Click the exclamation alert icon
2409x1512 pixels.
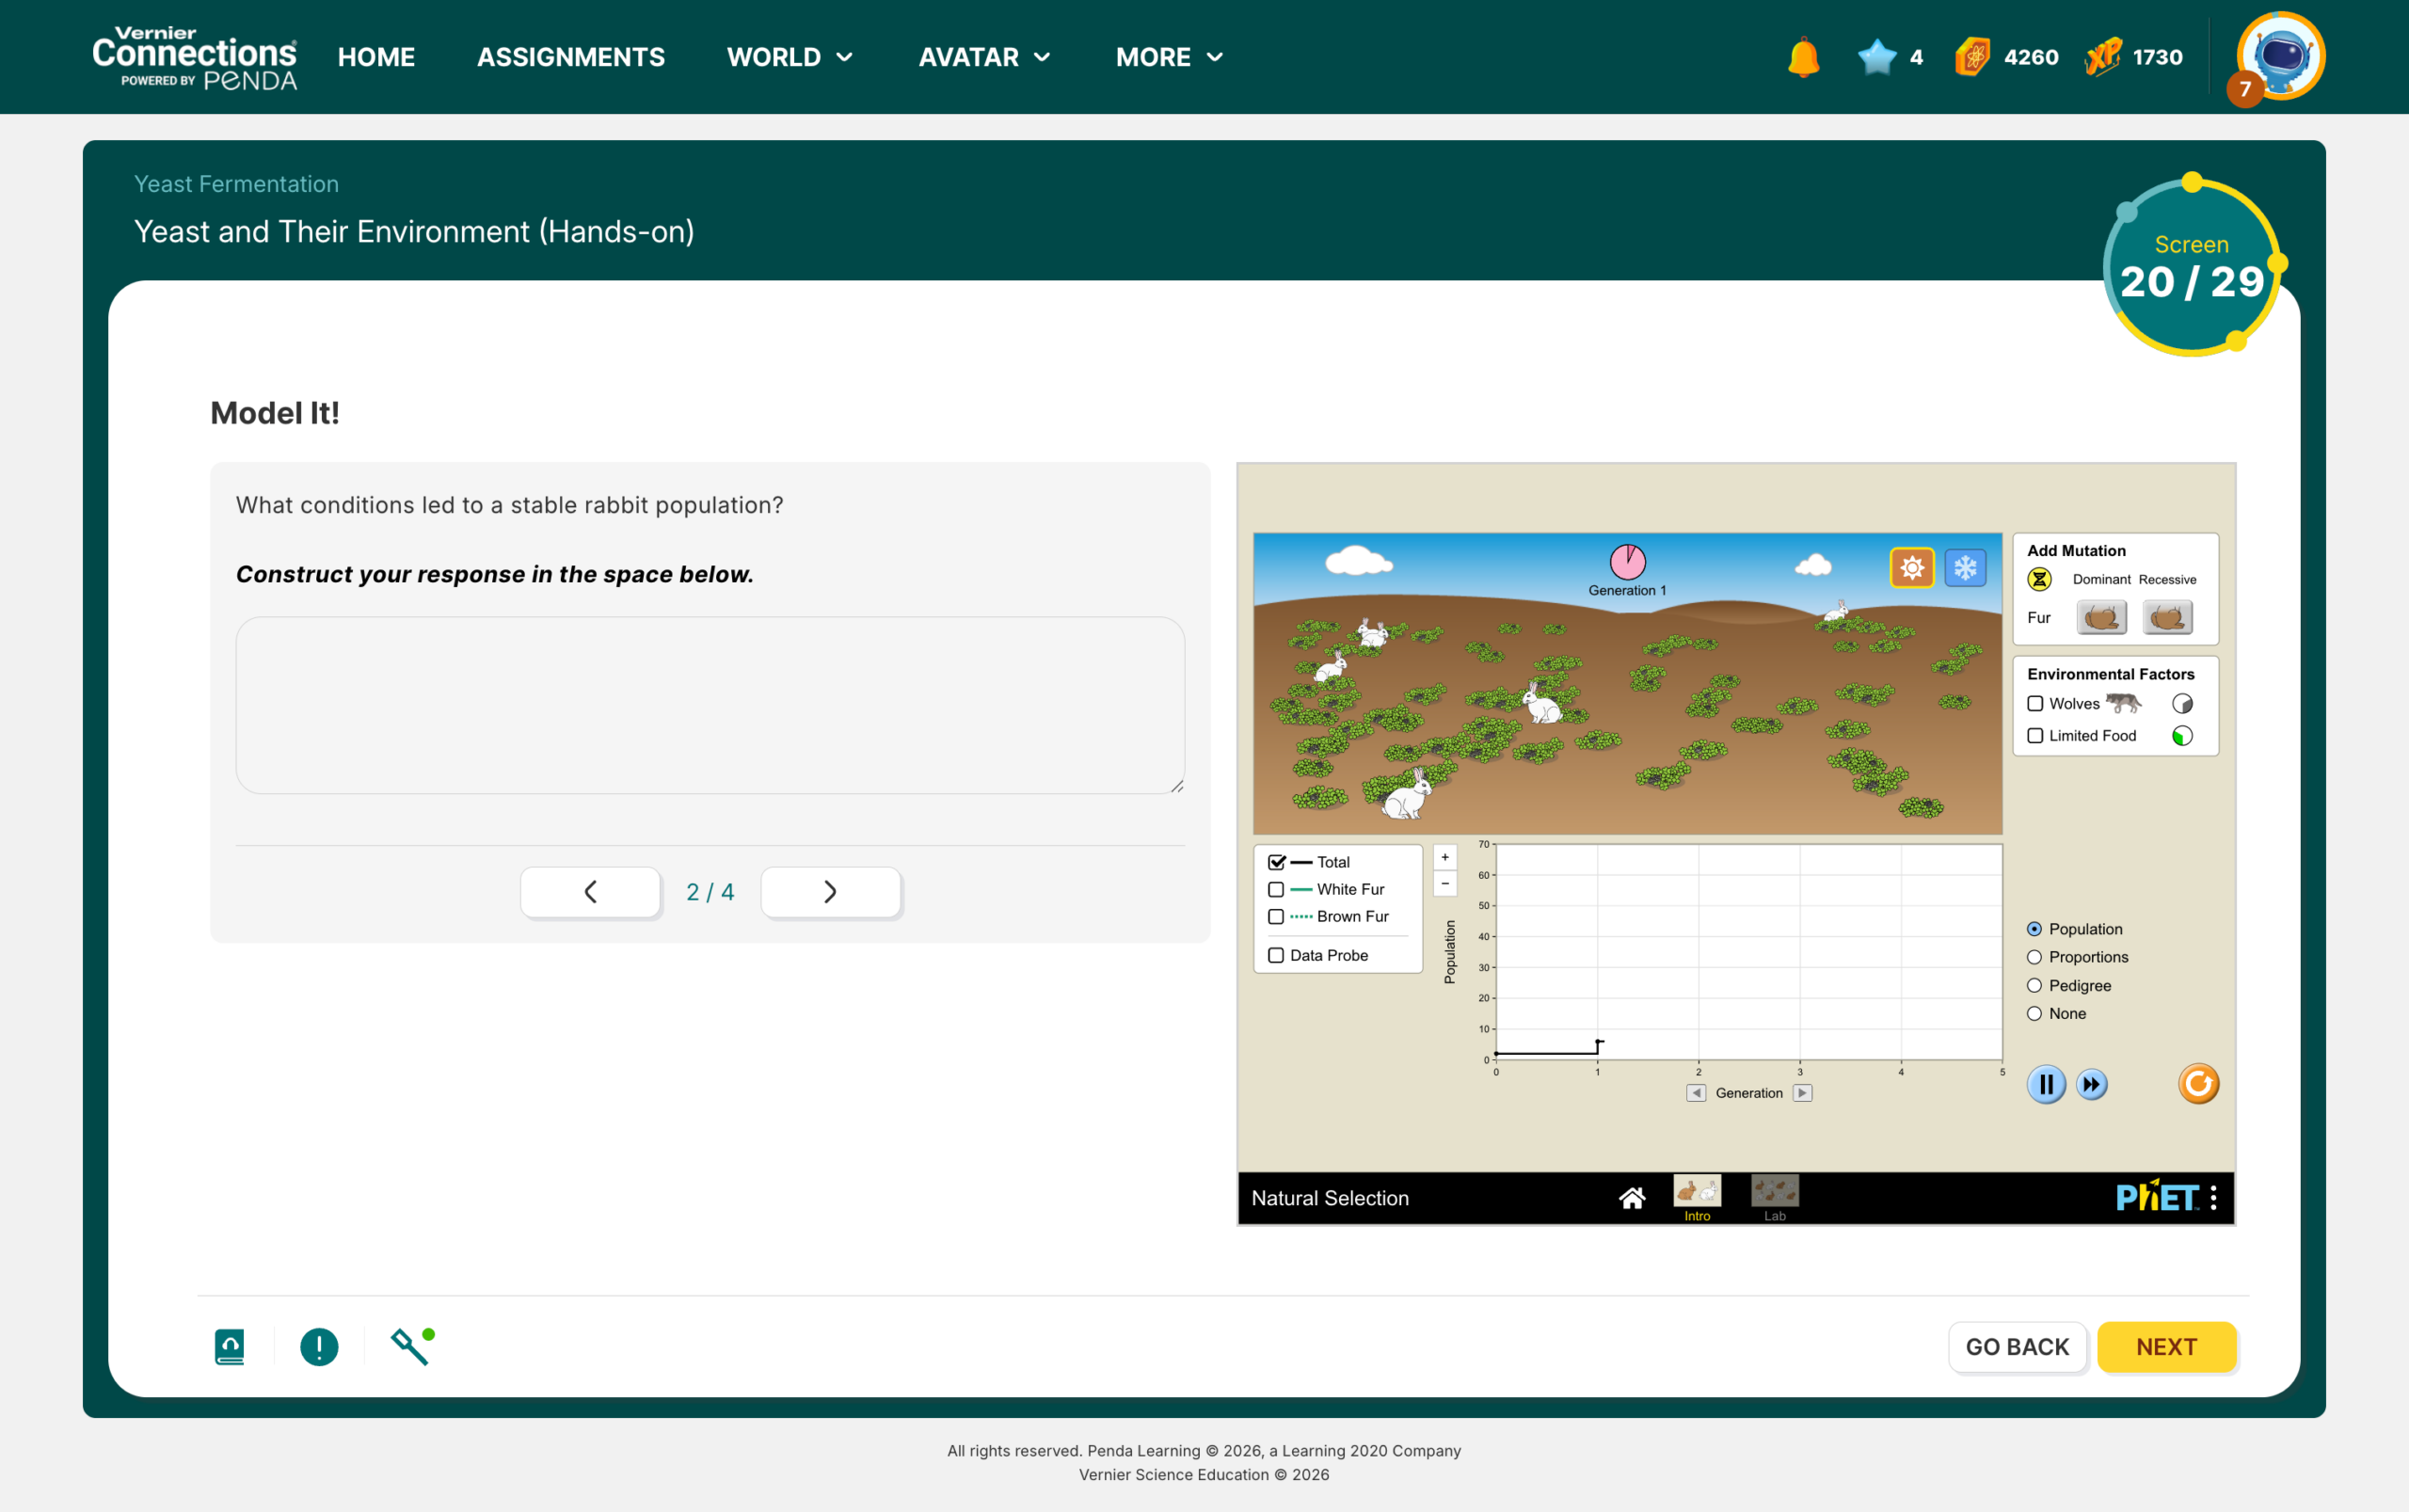pyautogui.click(x=319, y=1346)
